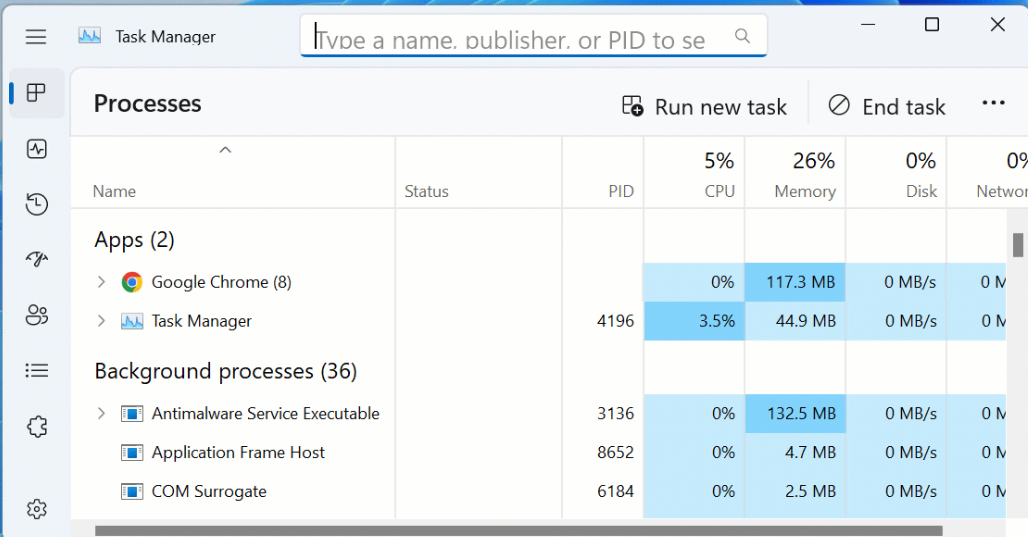
Task: Click the Background processes (36) heading
Action: [226, 372]
